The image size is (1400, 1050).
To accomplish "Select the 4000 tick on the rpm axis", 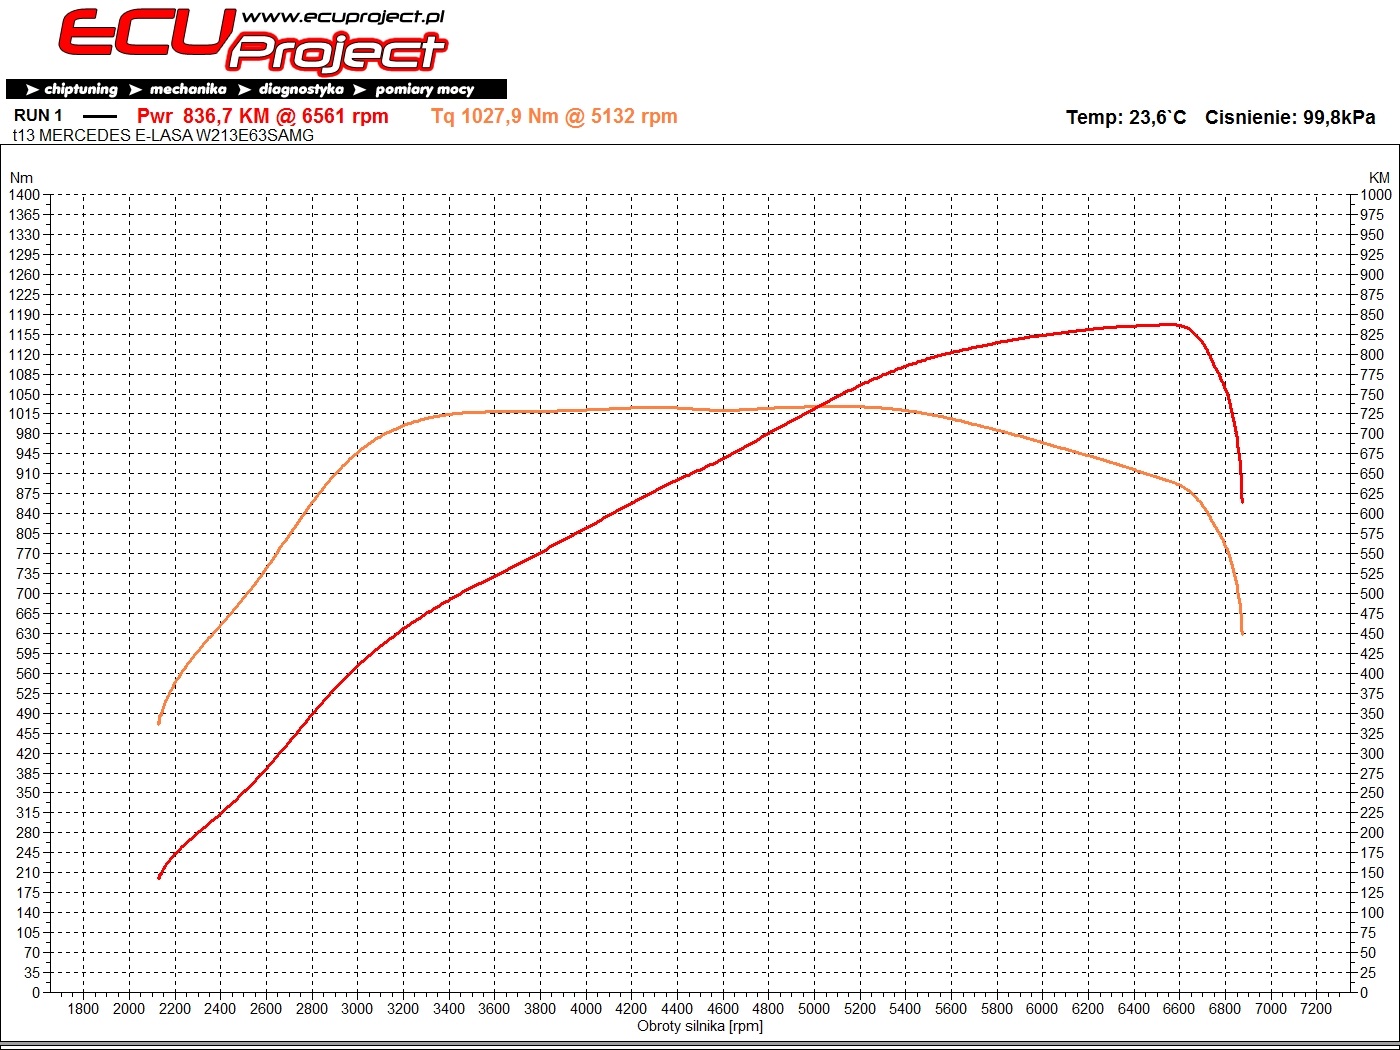I will [586, 1008].
